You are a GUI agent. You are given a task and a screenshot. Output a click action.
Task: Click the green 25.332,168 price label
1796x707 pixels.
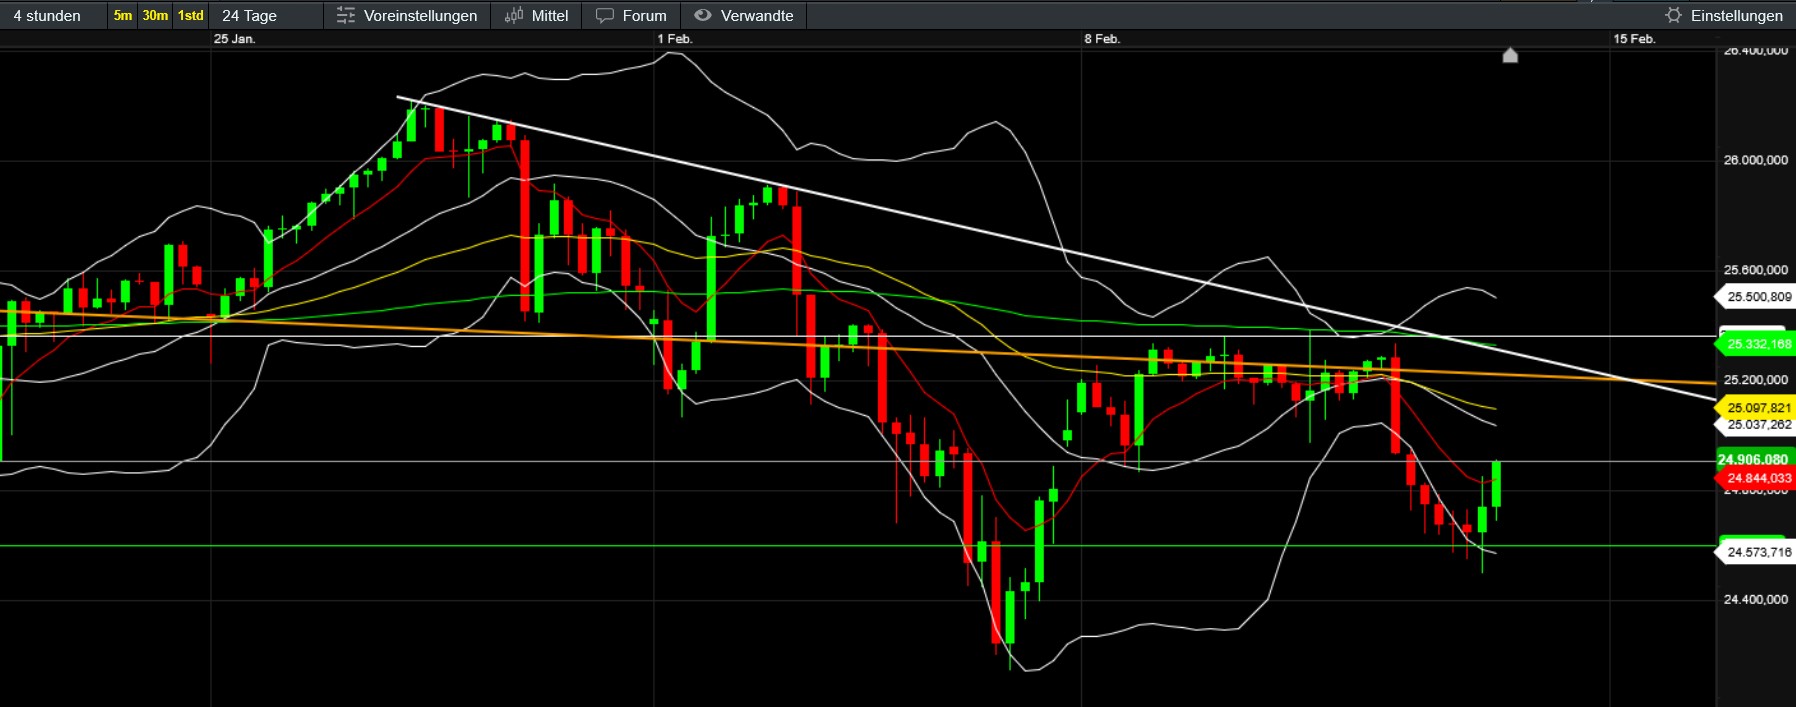pos(1757,344)
